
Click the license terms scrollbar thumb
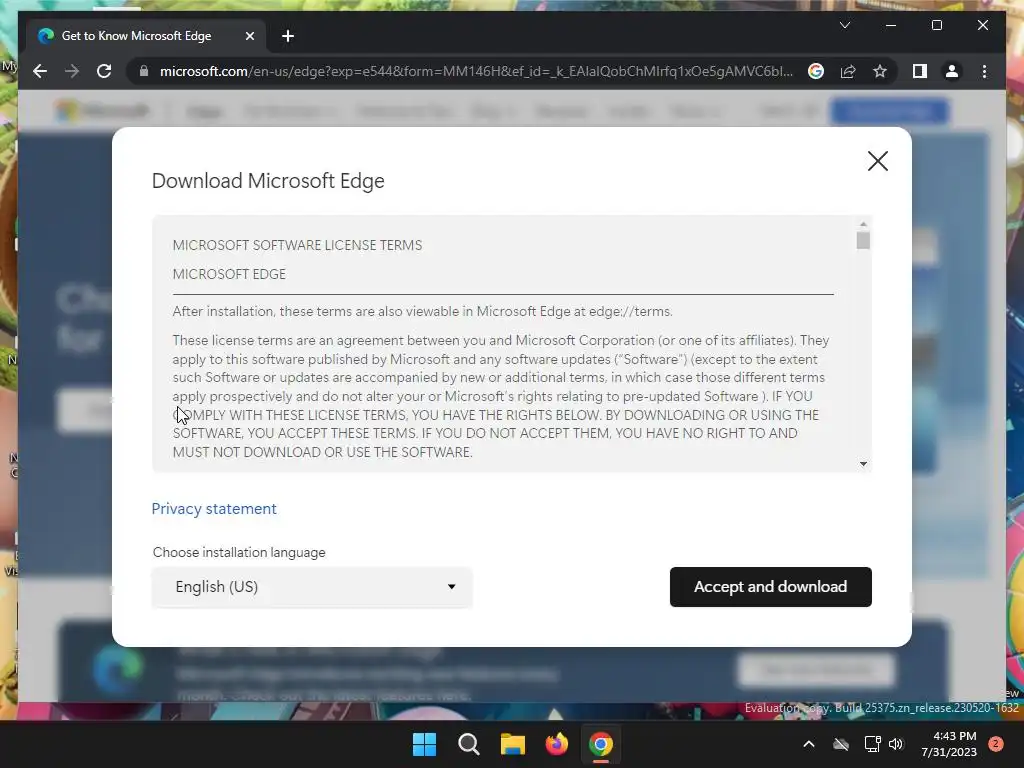(863, 240)
